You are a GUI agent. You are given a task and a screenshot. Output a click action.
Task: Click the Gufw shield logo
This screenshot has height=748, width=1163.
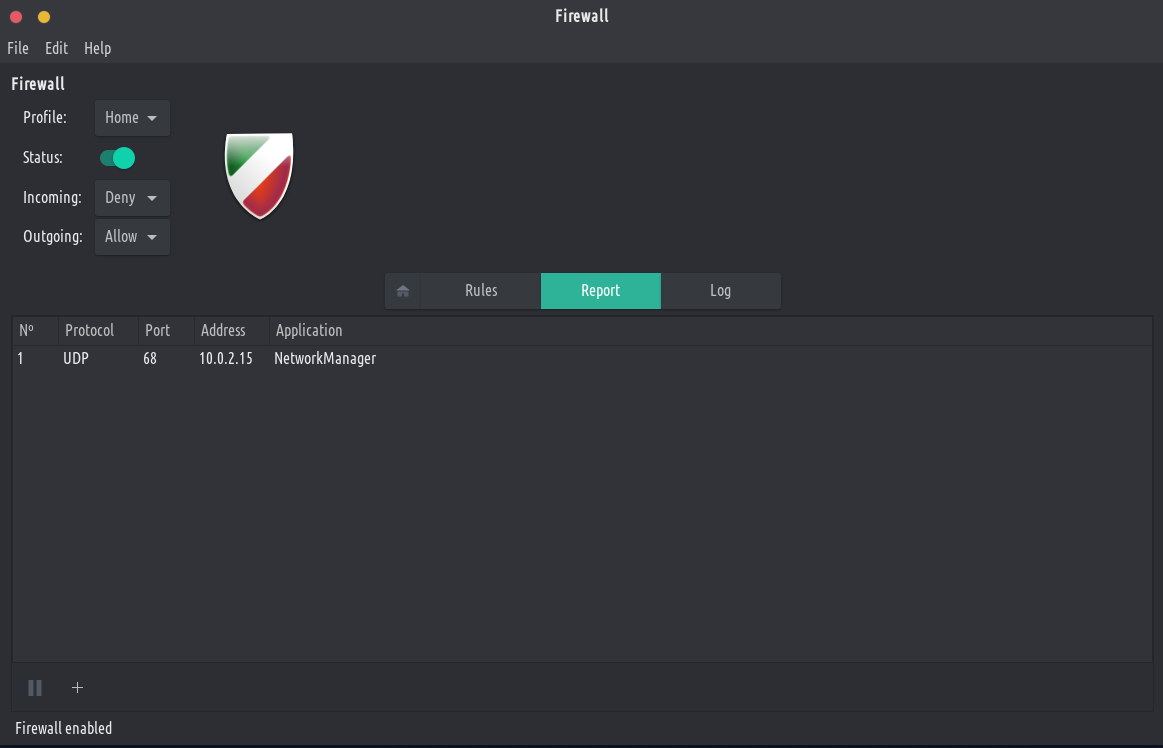(259, 176)
